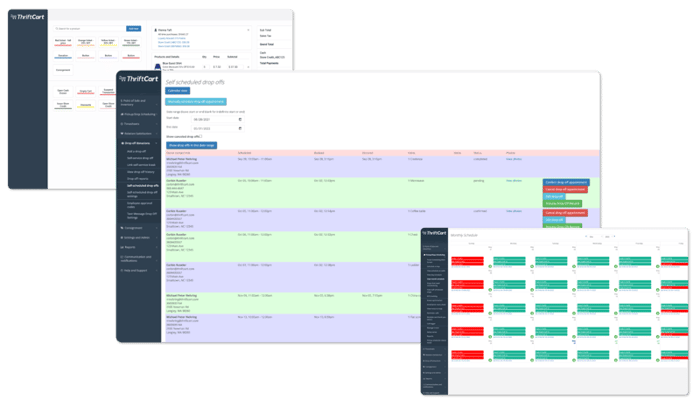Viewport: 700px width, 406px height.
Task: Click the Drop-off donations sidebar icon
Action: point(120,145)
